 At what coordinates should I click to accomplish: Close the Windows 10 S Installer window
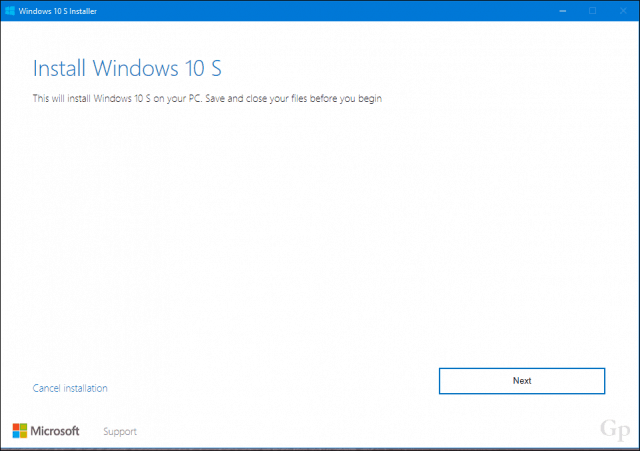pos(623,11)
